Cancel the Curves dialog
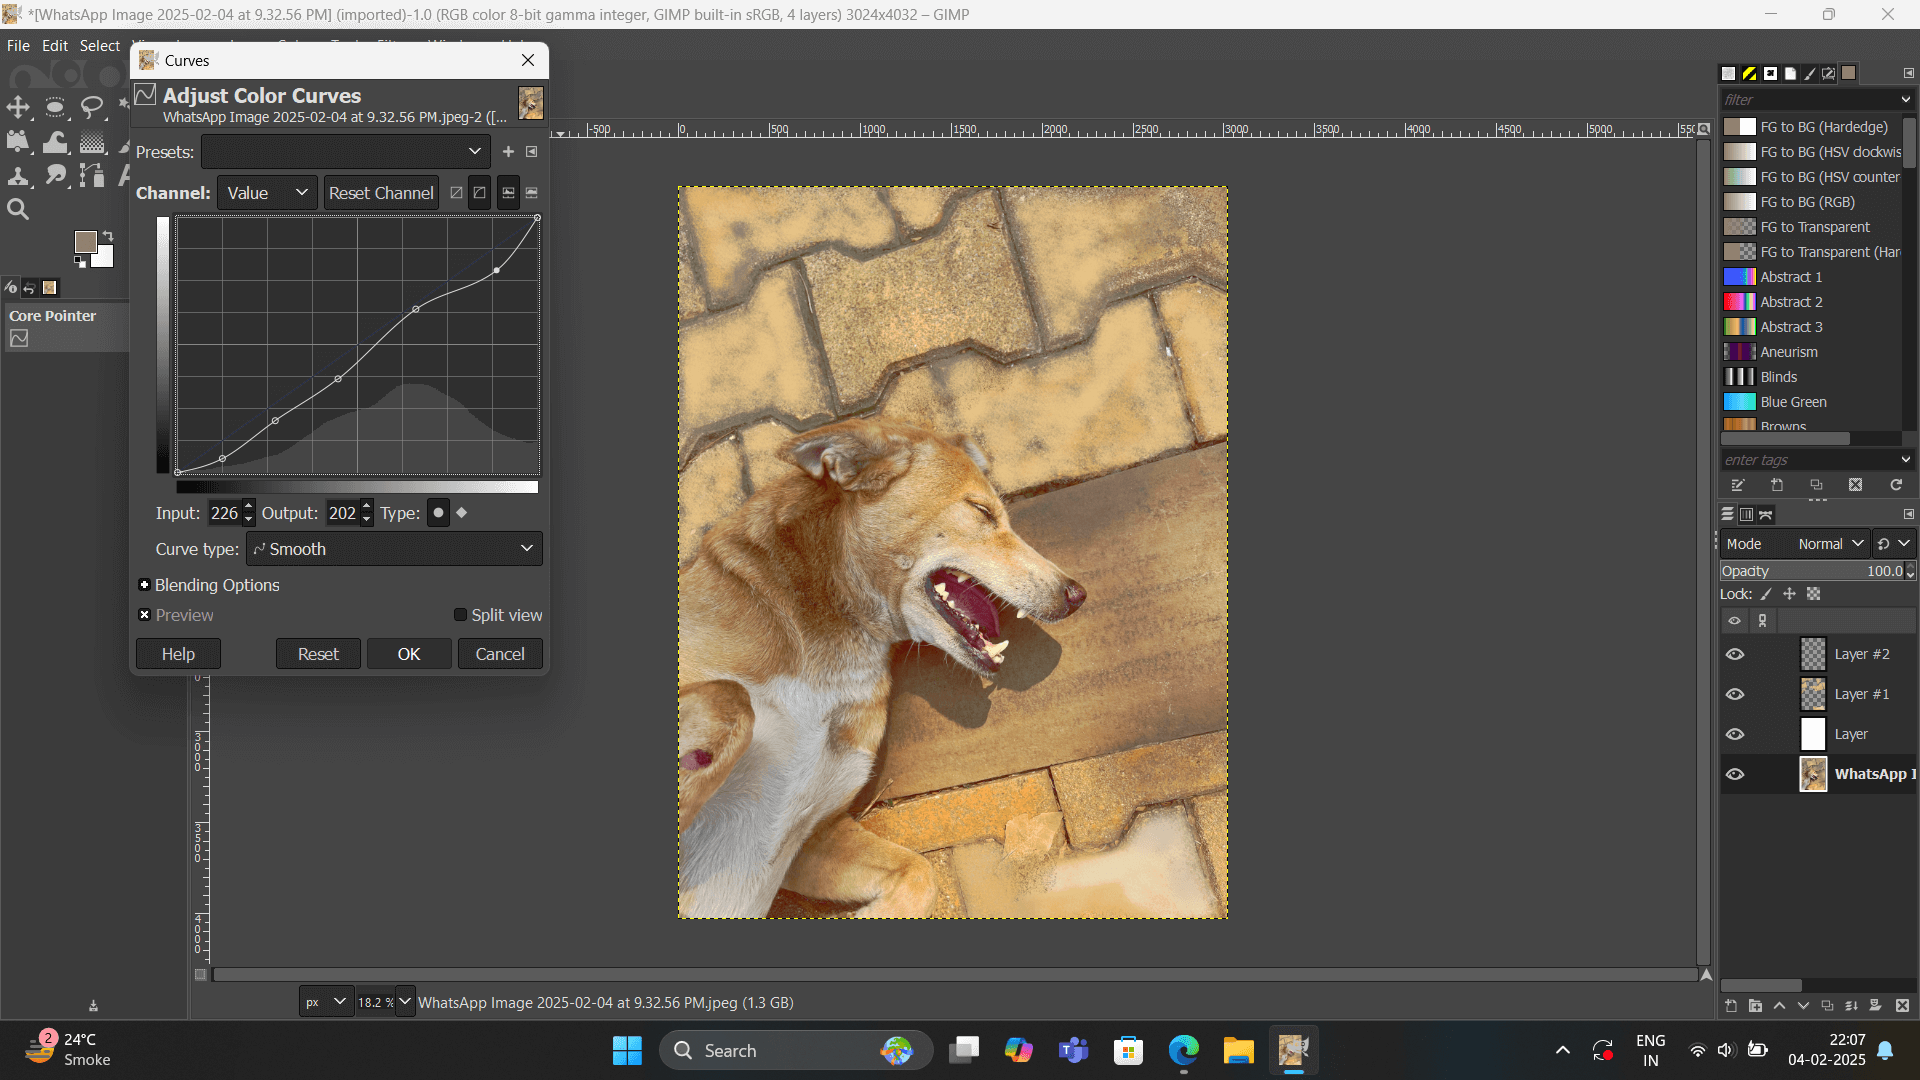This screenshot has width=1920, height=1080. coord(500,654)
